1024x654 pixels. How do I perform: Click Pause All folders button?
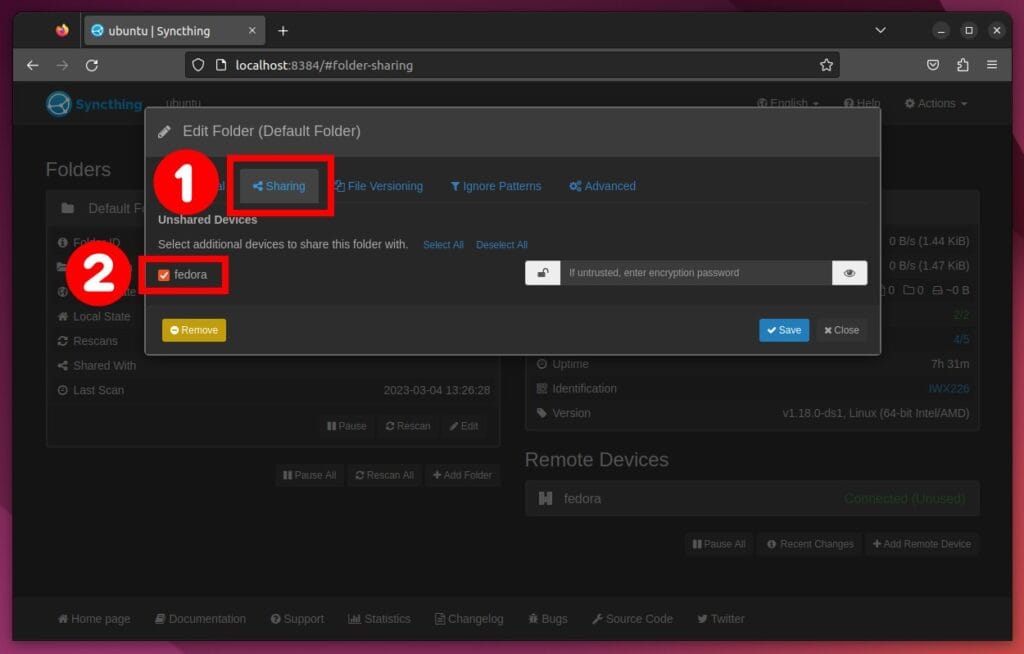tap(310, 475)
